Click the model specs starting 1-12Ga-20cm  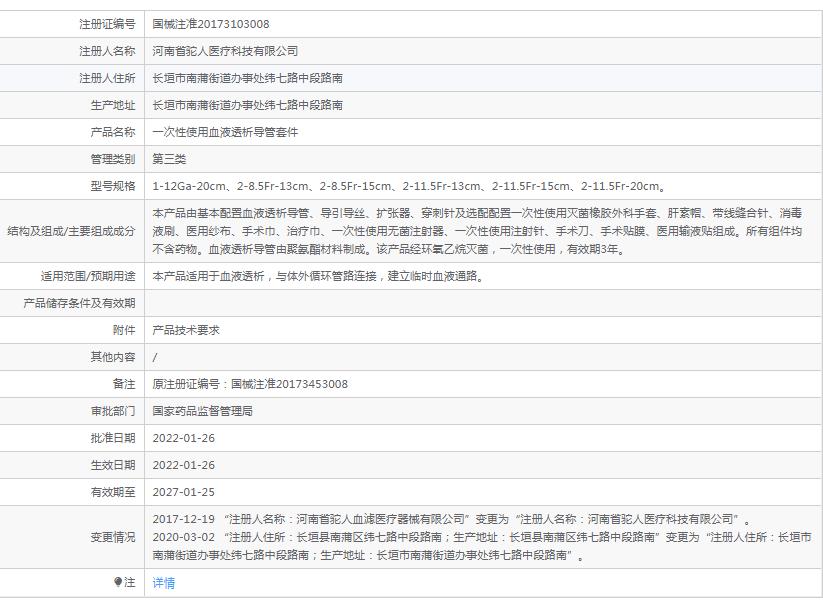coord(409,186)
